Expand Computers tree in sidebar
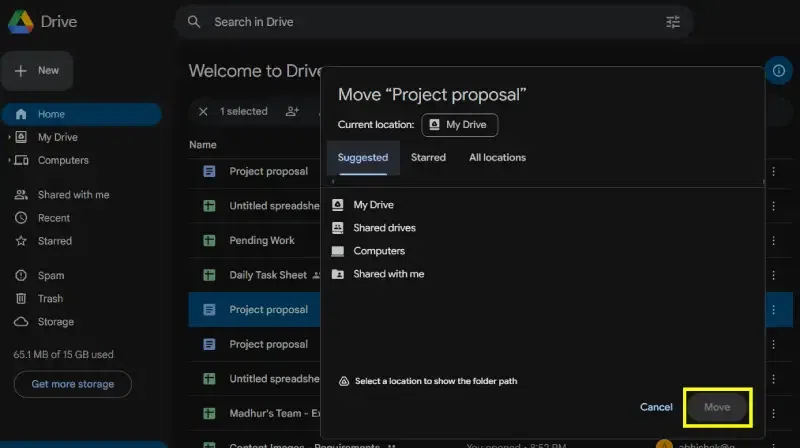800x448 pixels. pos(9,160)
